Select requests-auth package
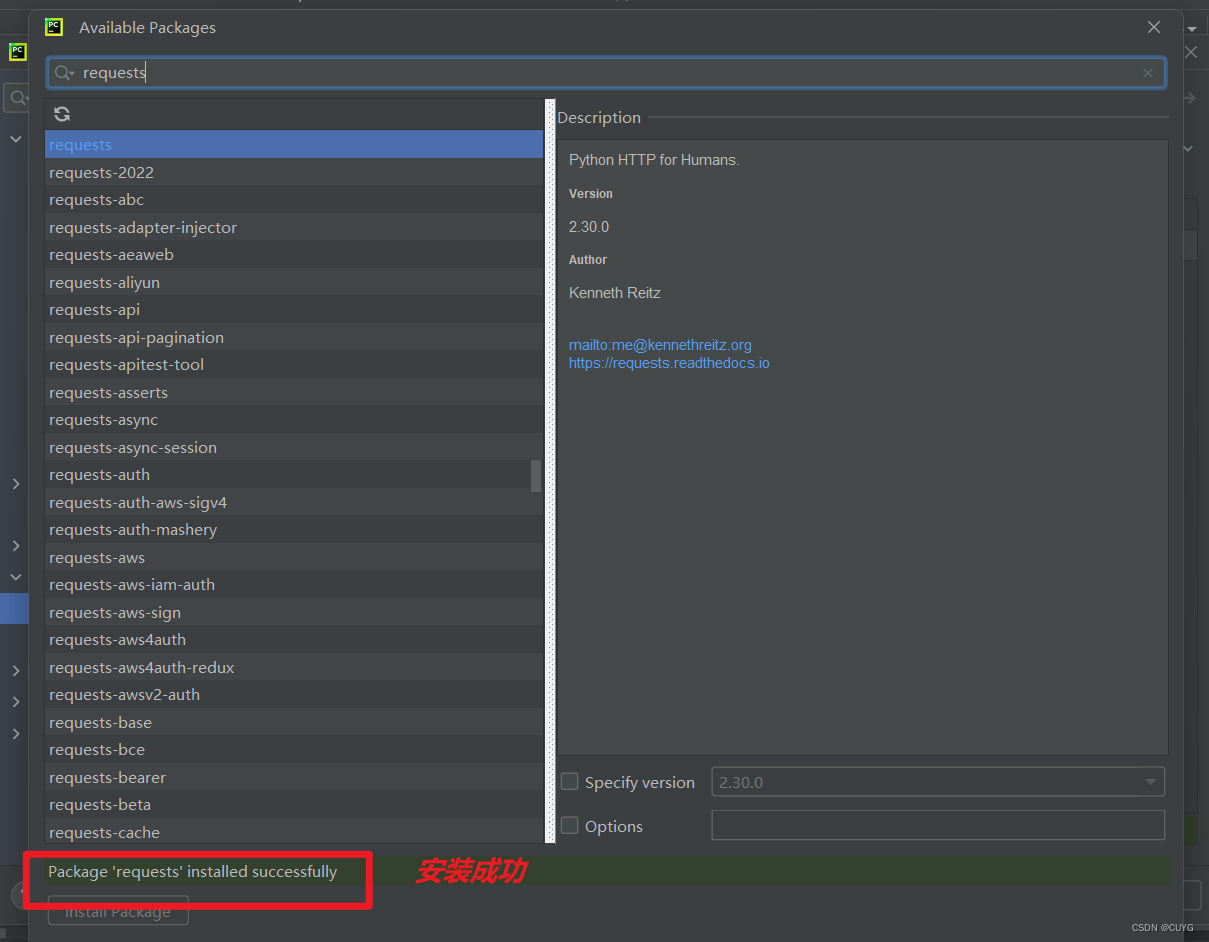The image size is (1209, 942). tap(294, 475)
